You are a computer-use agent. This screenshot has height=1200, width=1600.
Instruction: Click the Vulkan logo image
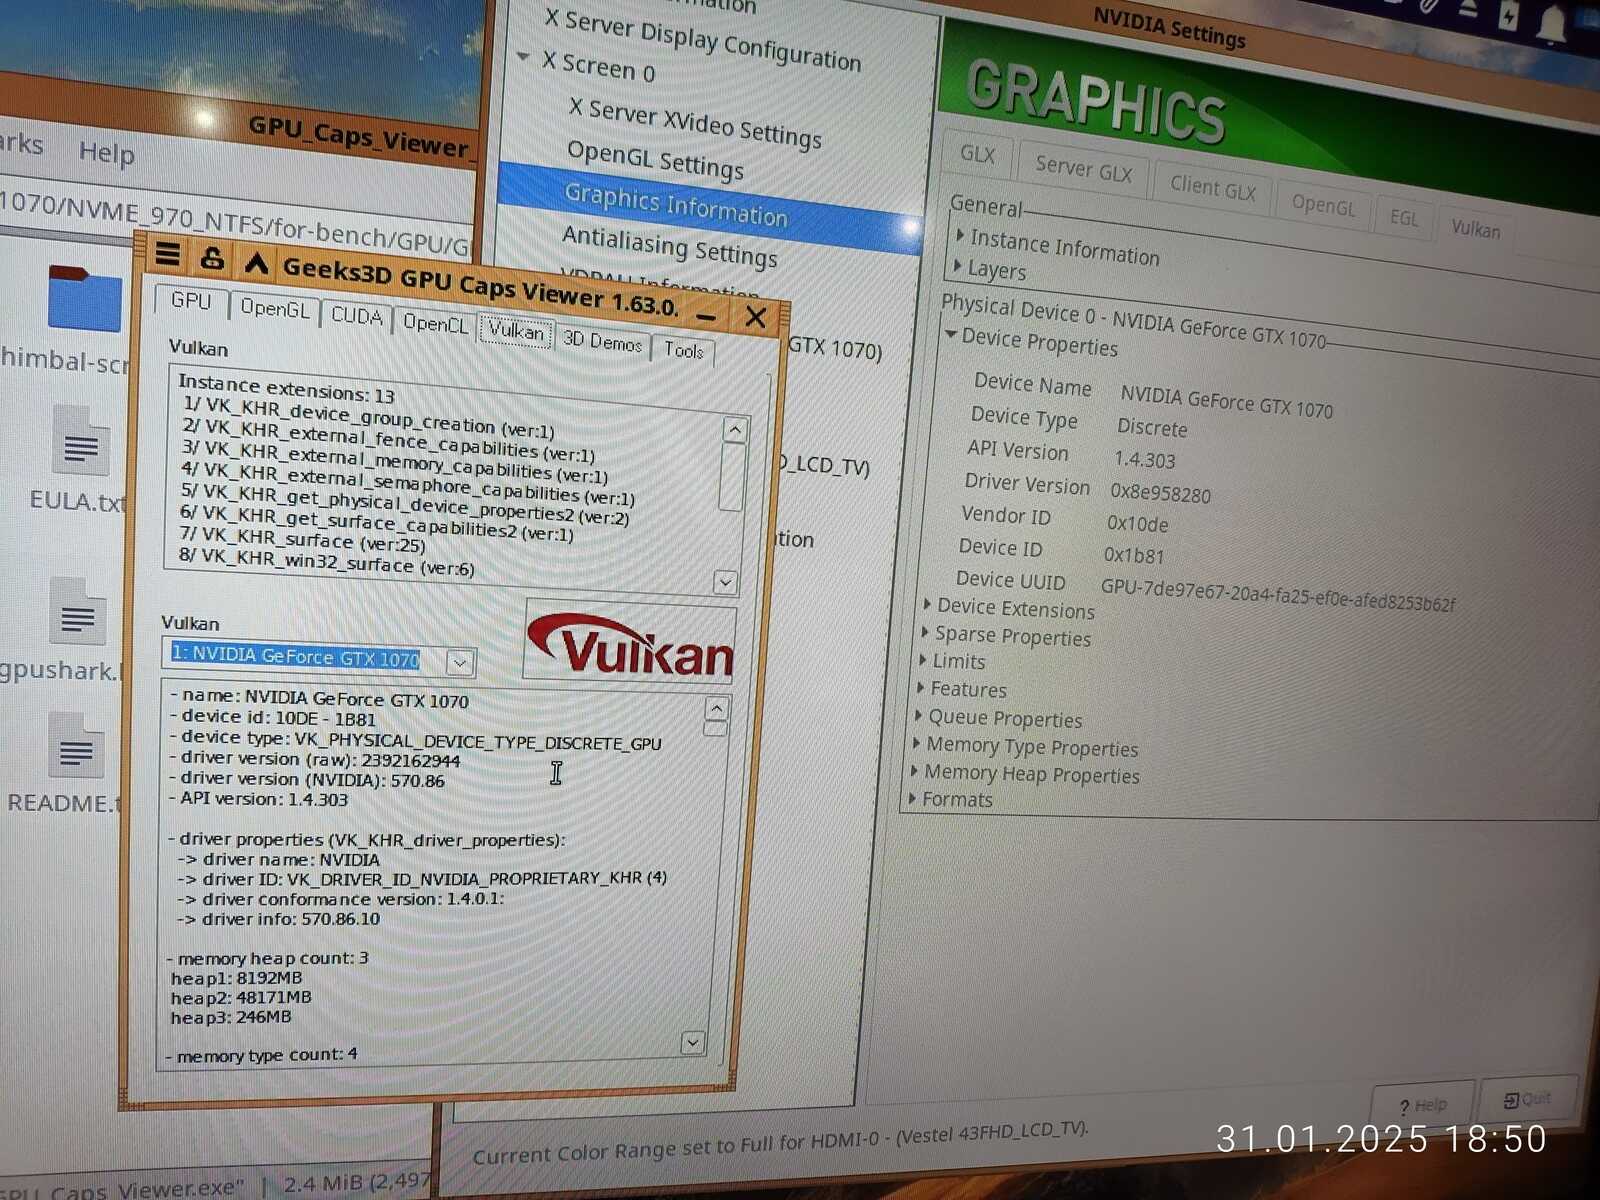pyautogui.click(x=630, y=641)
